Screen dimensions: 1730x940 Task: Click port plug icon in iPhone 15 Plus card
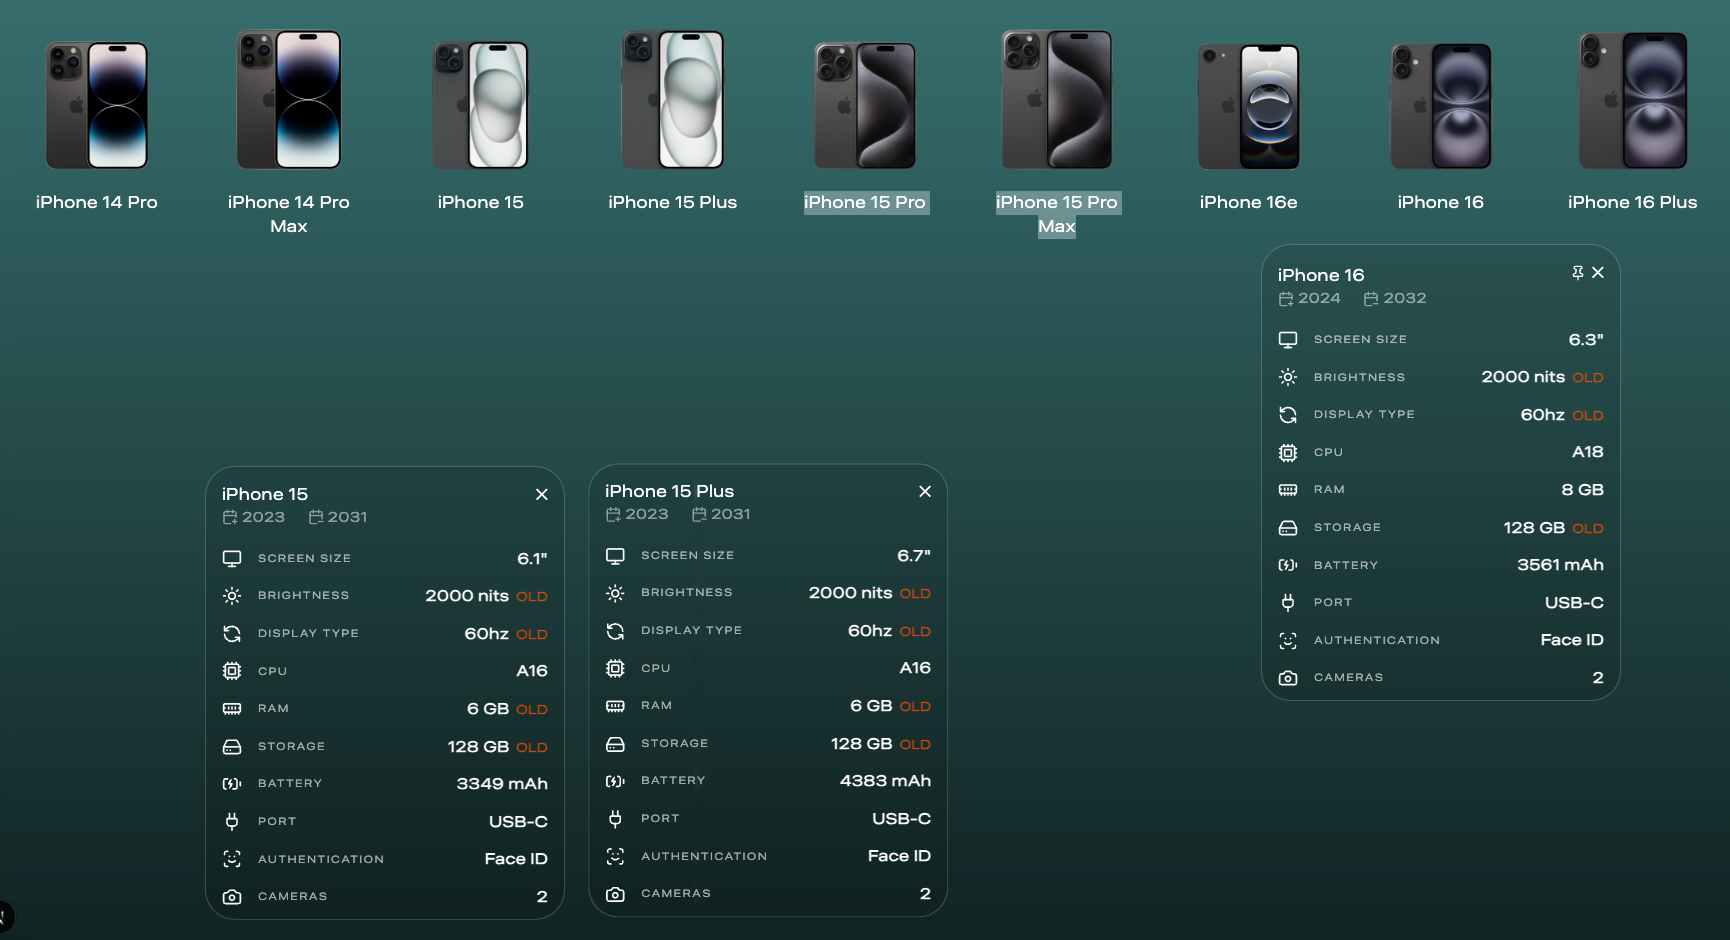(615, 819)
